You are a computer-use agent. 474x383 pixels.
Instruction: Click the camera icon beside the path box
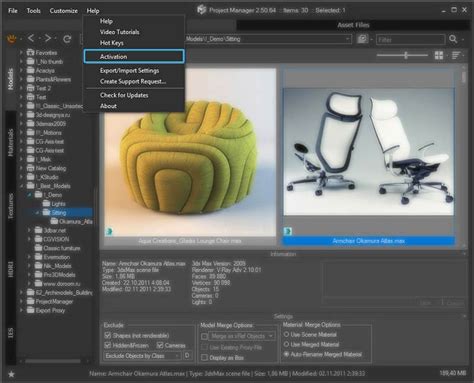coord(362,39)
